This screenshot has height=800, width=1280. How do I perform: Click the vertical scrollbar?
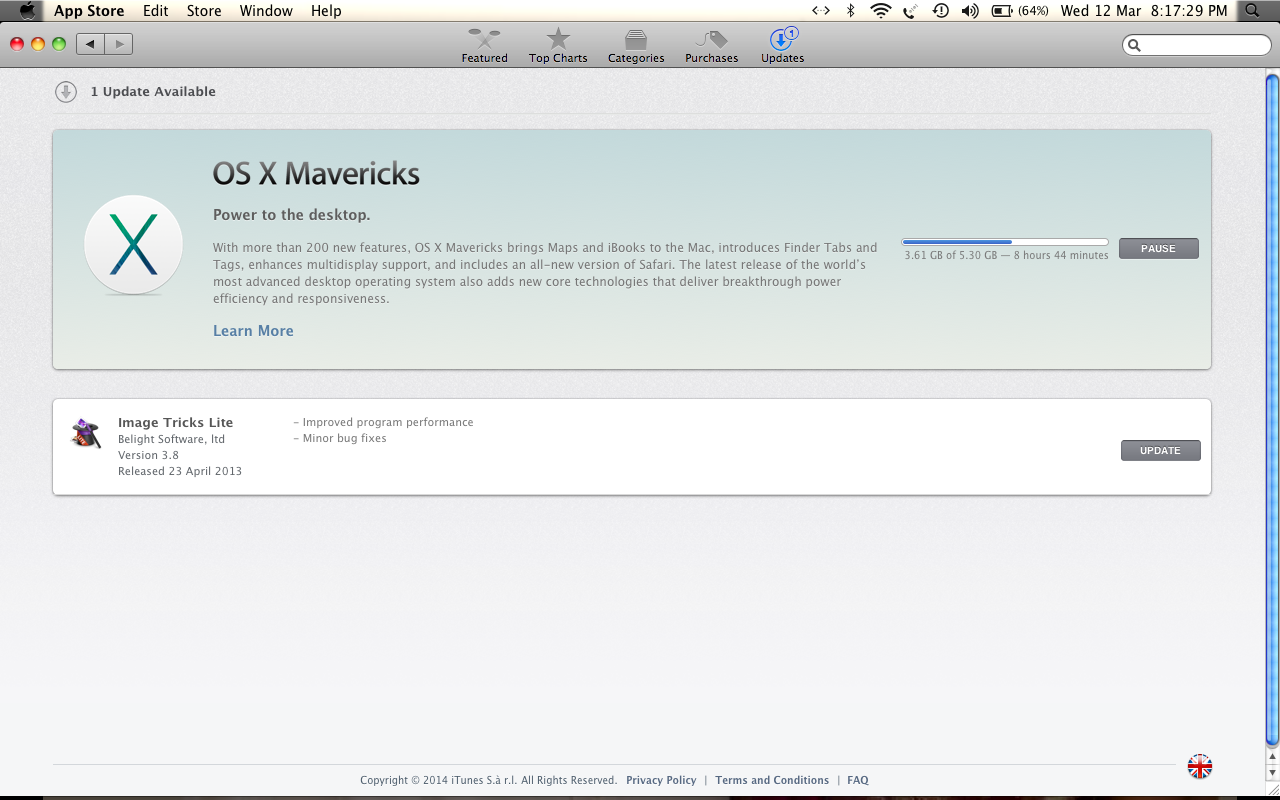1272,410
